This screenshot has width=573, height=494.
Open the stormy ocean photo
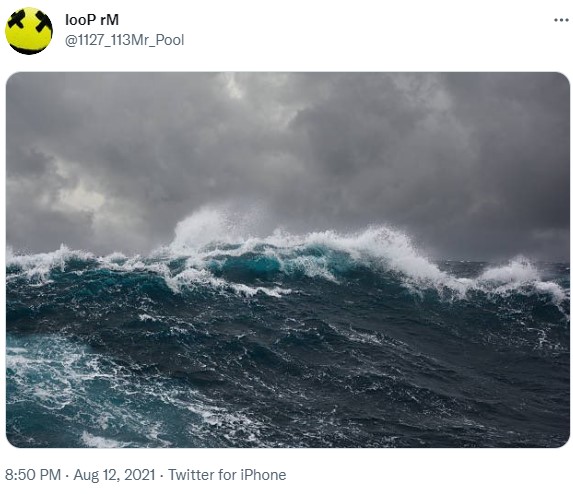pyautogui.click(x=288, y=259)
